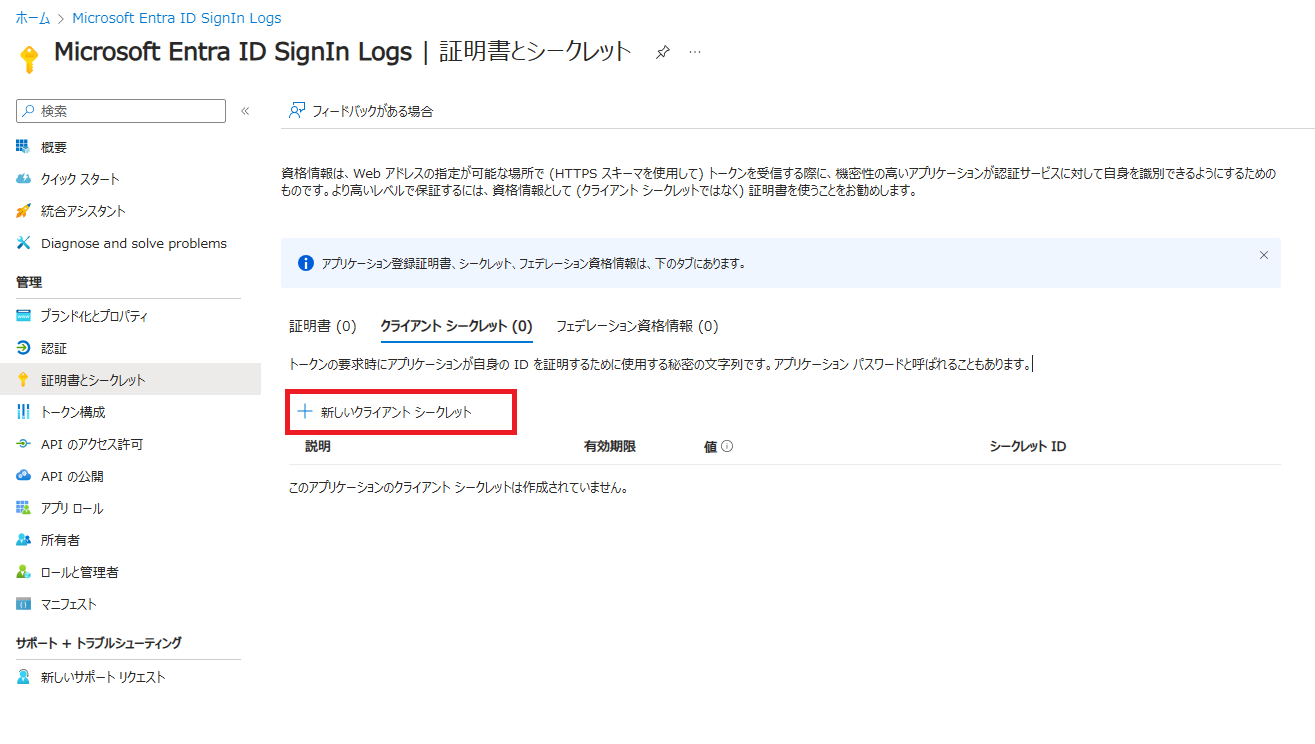Click the info icon beside 値 column
Screen dimensions: 1315x744
pos(727,446)
